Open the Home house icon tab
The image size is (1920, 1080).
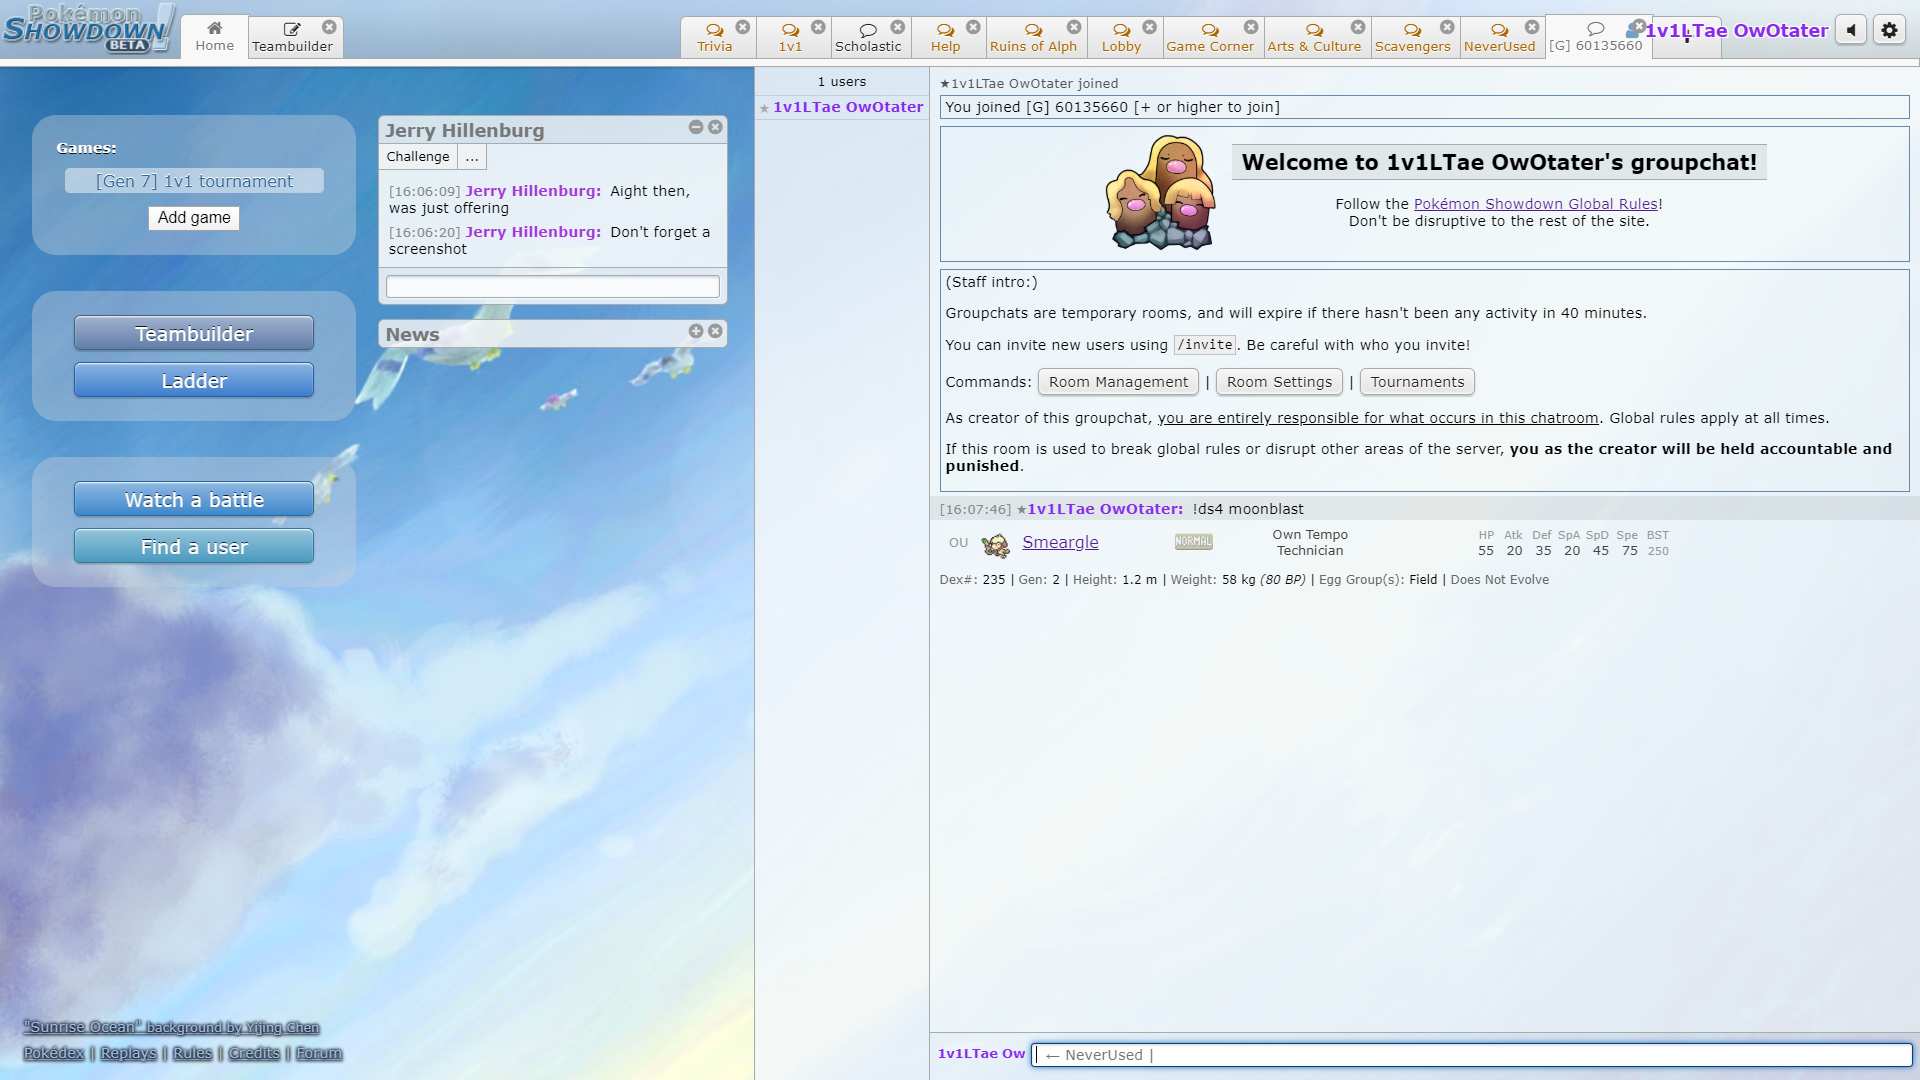click(x=215, y=29)
